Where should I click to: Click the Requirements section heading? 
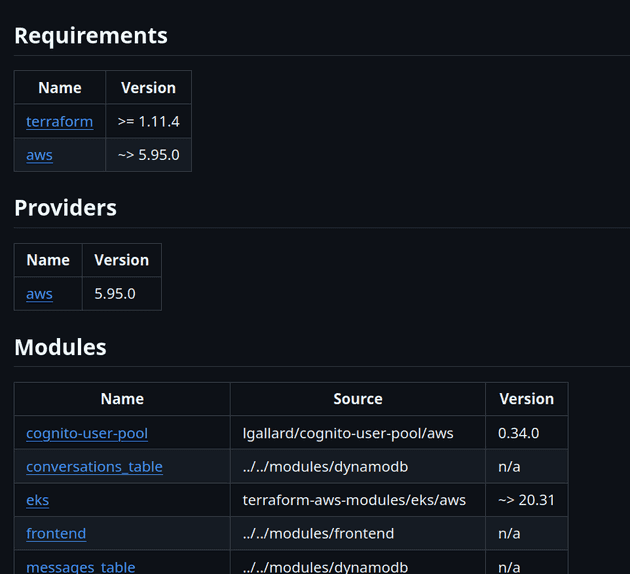(x=91, y=36)
